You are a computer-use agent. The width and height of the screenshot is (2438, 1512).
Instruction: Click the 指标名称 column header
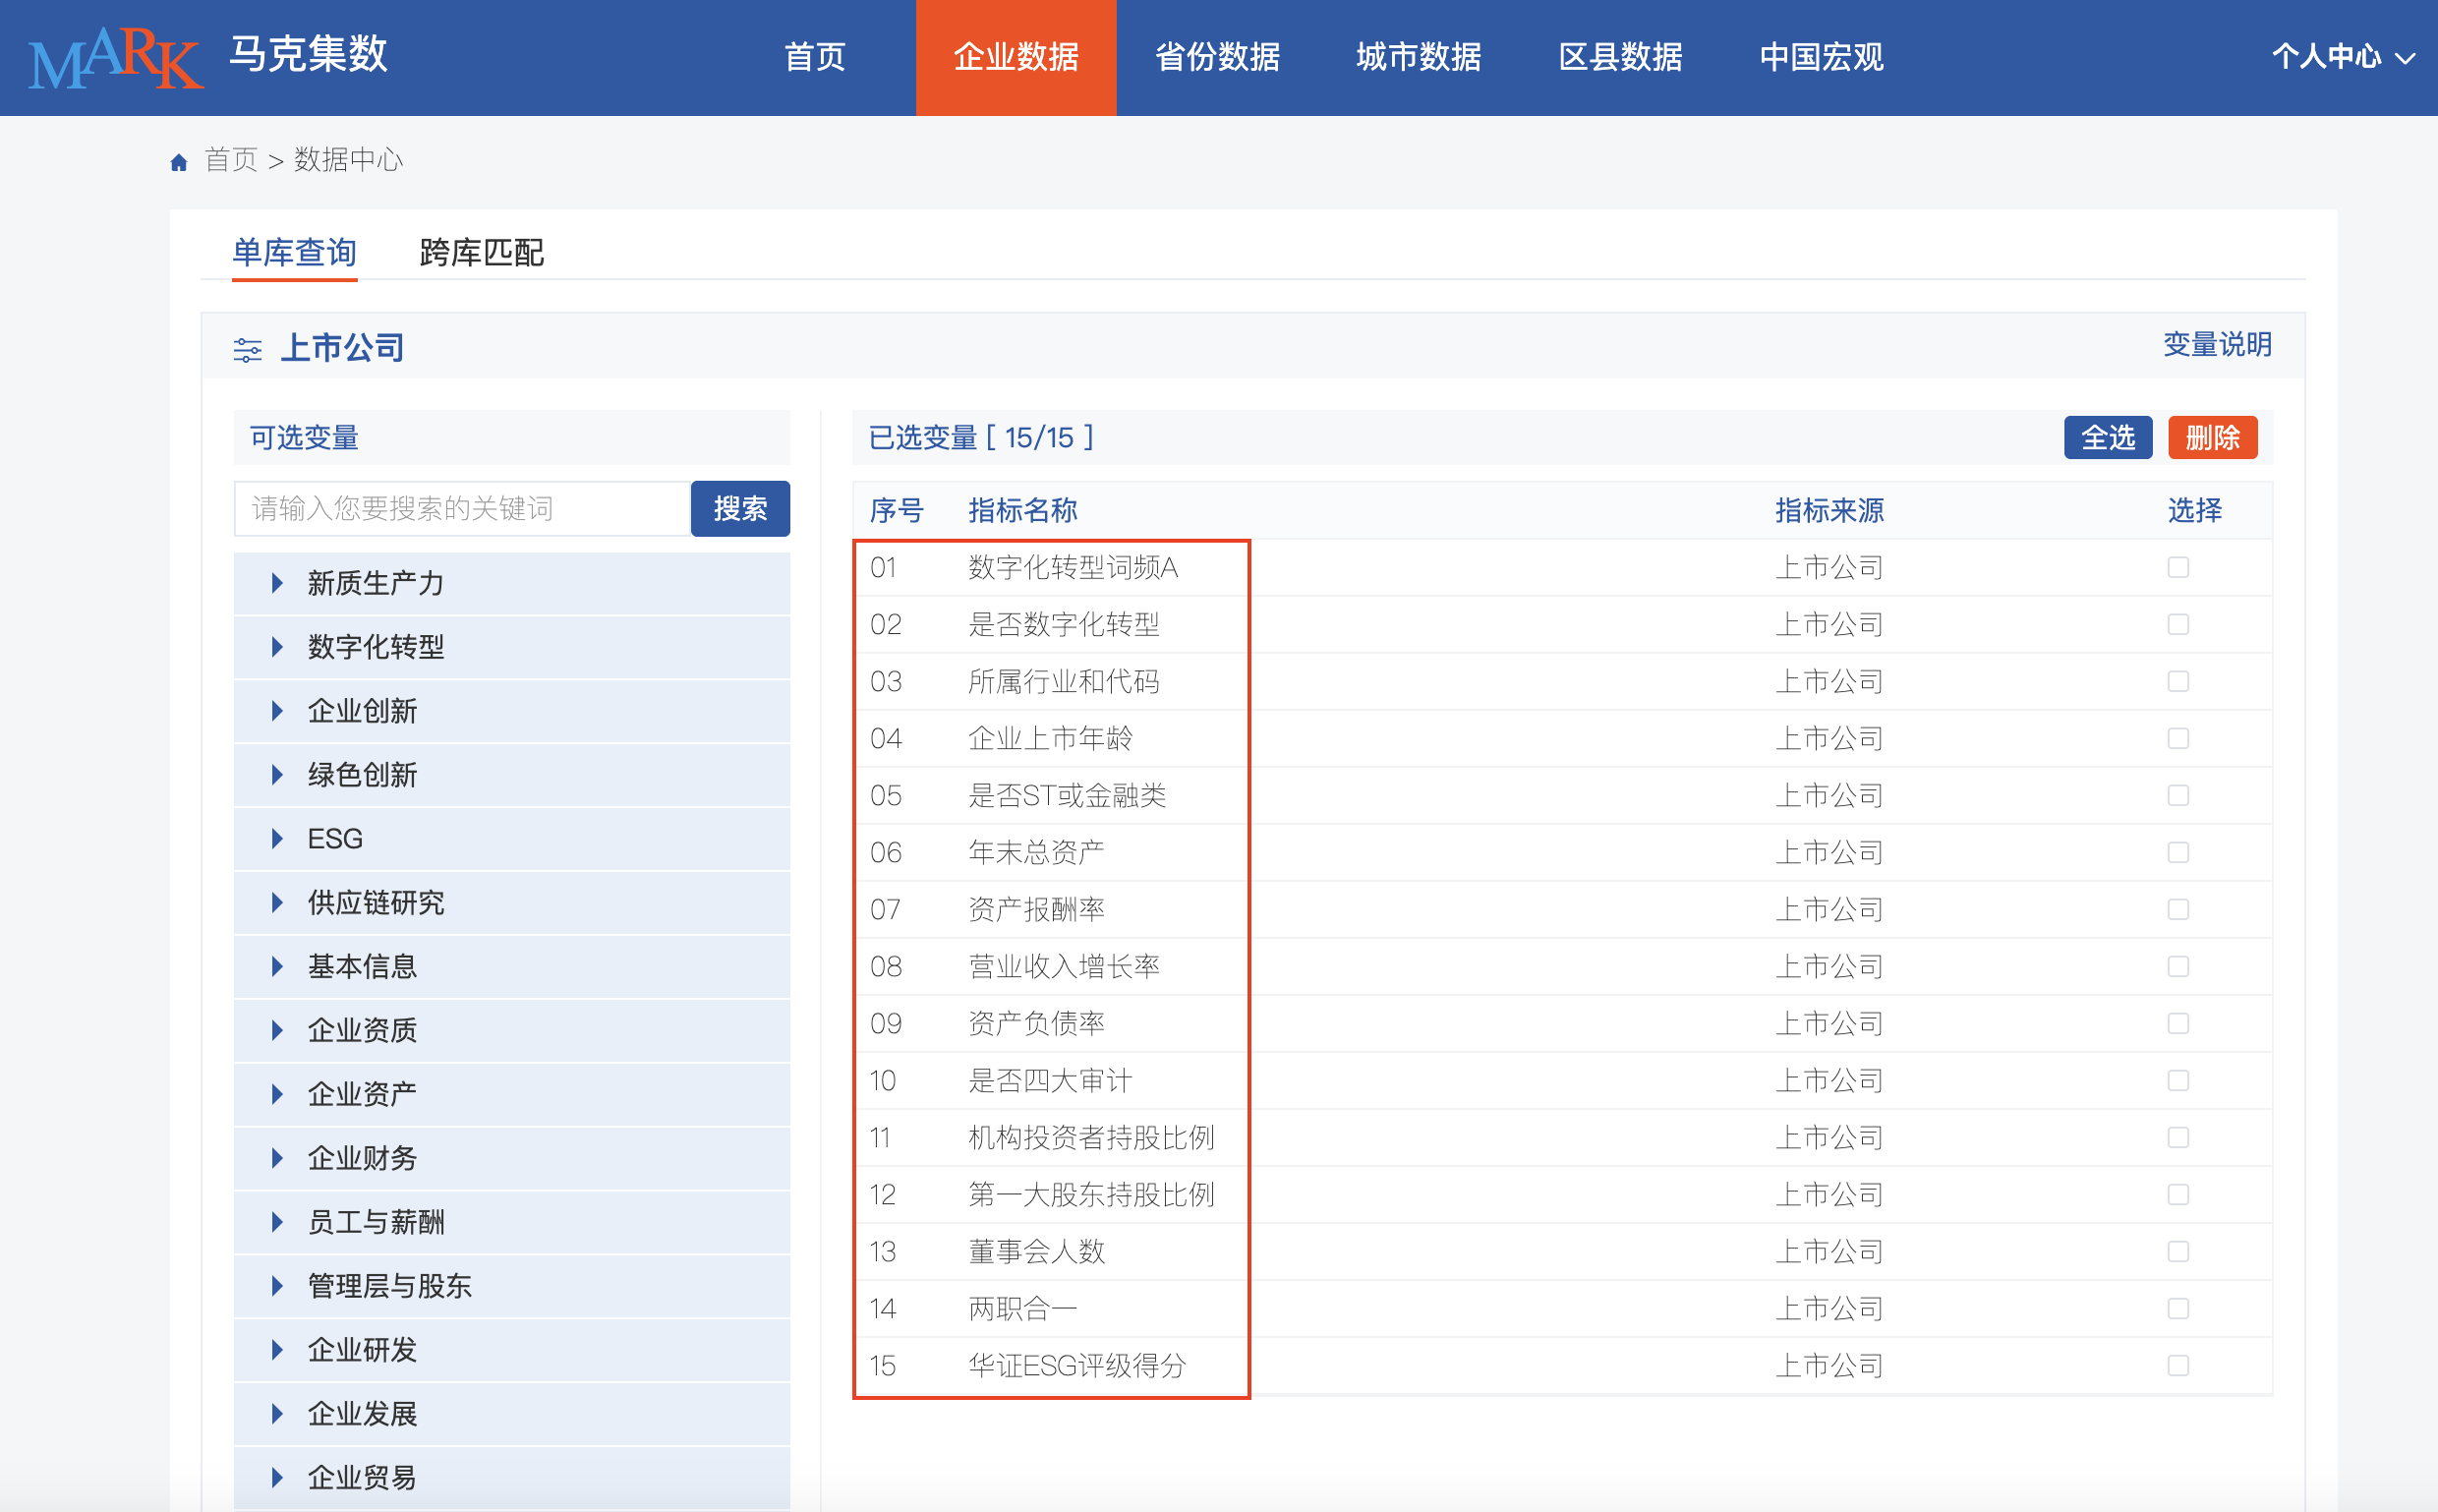pyautogui.click(x=1022, y=510)
